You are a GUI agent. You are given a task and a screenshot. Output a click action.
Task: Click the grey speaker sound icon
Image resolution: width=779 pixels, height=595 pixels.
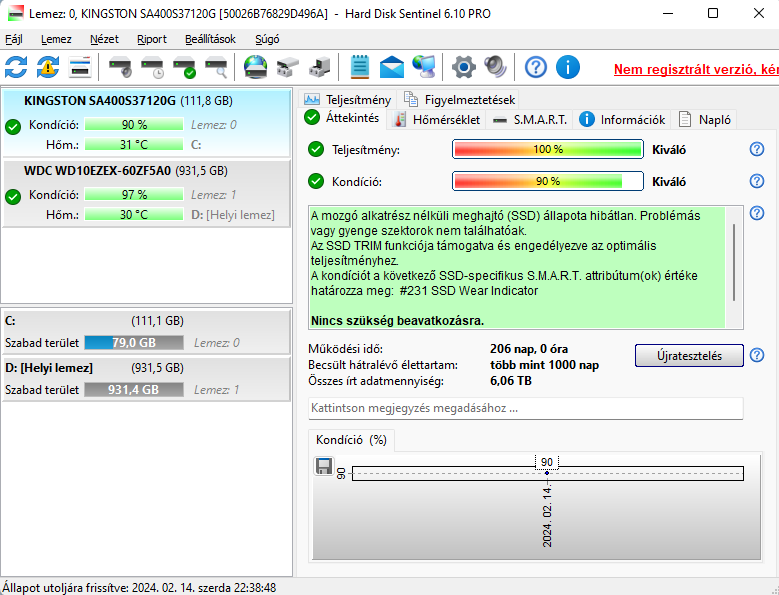coord(495,67)
